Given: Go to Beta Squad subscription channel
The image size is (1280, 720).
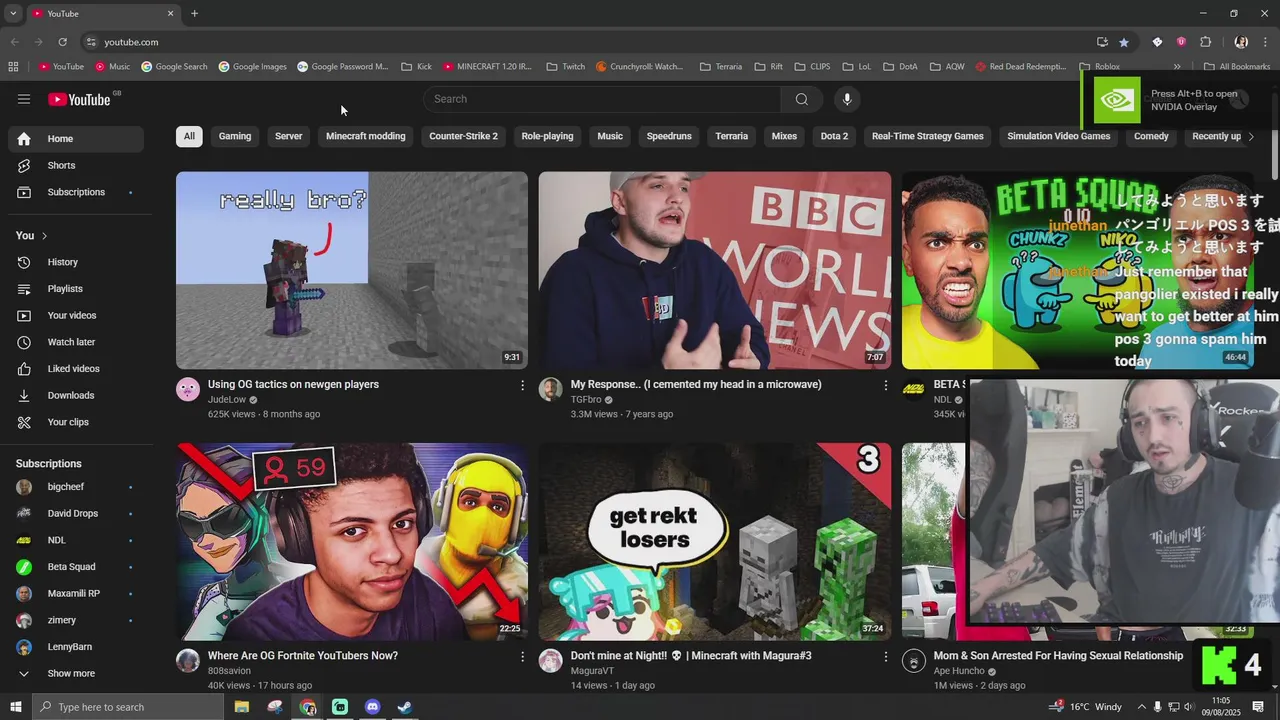Looking at the screenshot, I should tap(76, 567).
